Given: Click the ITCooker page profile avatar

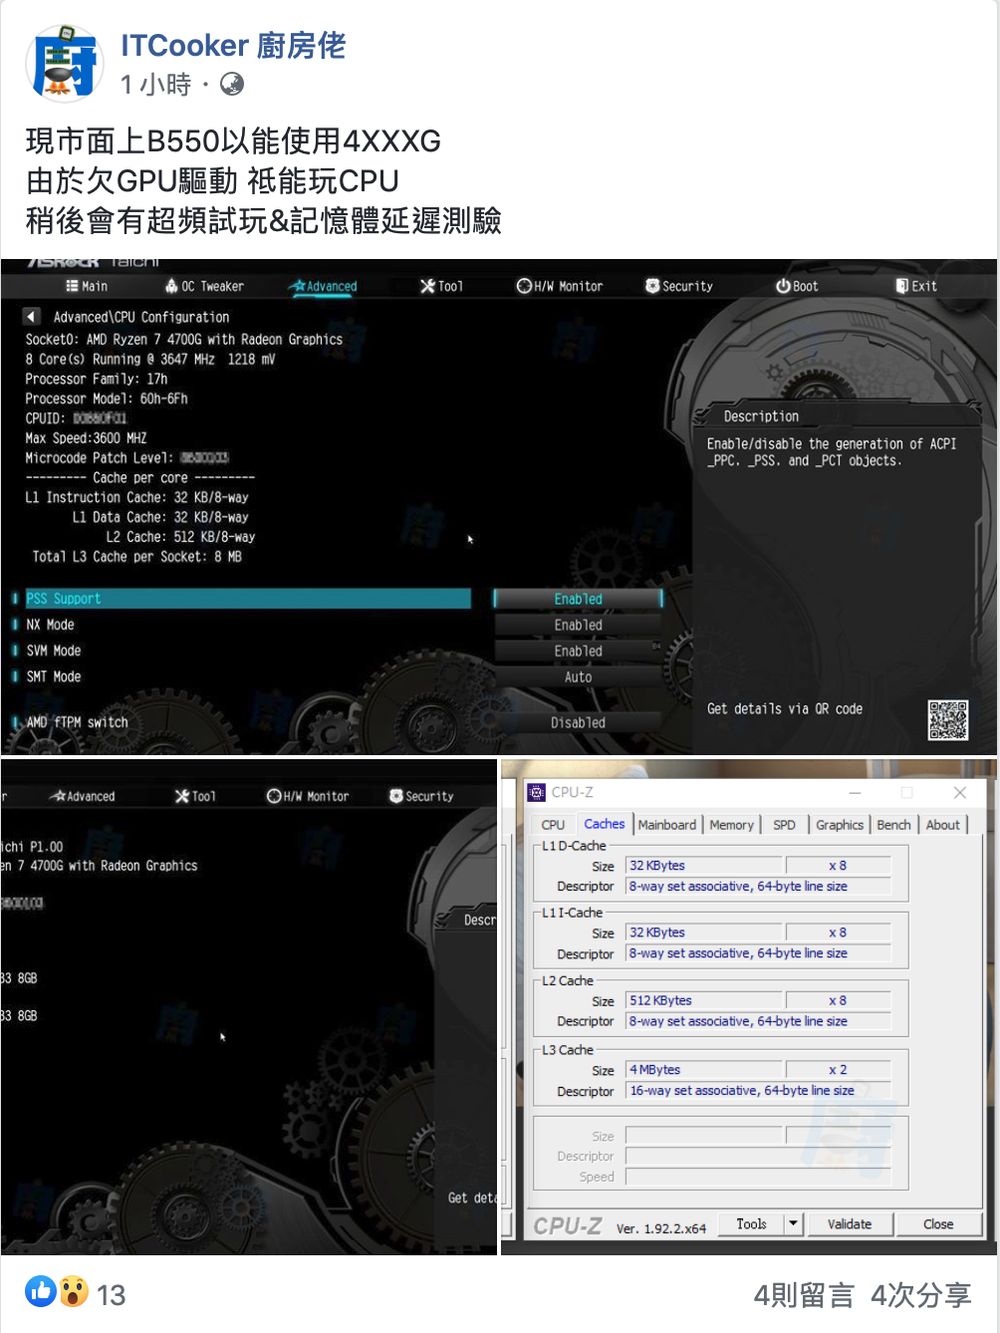Looking at the screenshot, I should click(64, 64).
